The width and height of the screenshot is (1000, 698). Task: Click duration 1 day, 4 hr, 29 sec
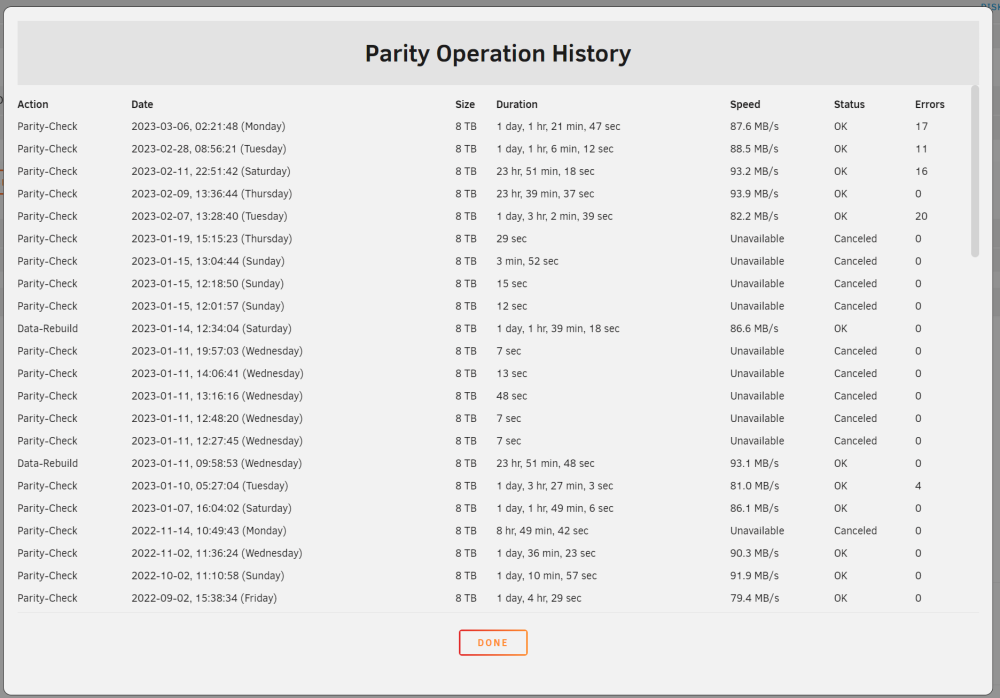coord(539,598)
